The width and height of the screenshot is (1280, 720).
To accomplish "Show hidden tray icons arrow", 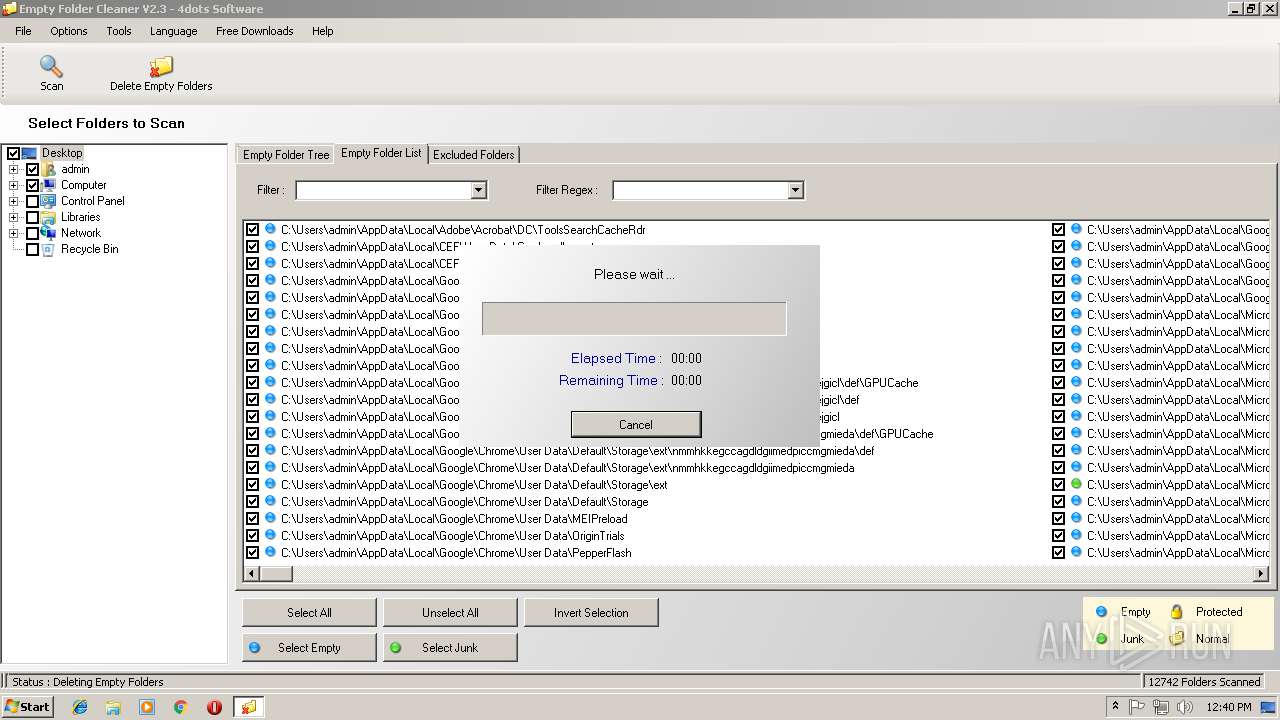I will point(1115,707).
